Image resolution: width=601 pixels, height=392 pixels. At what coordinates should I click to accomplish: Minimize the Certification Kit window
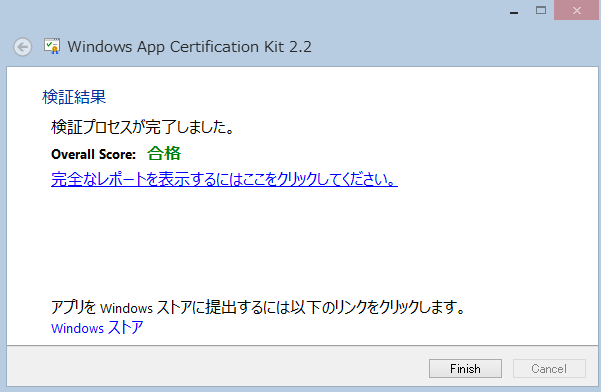point(514,11)
